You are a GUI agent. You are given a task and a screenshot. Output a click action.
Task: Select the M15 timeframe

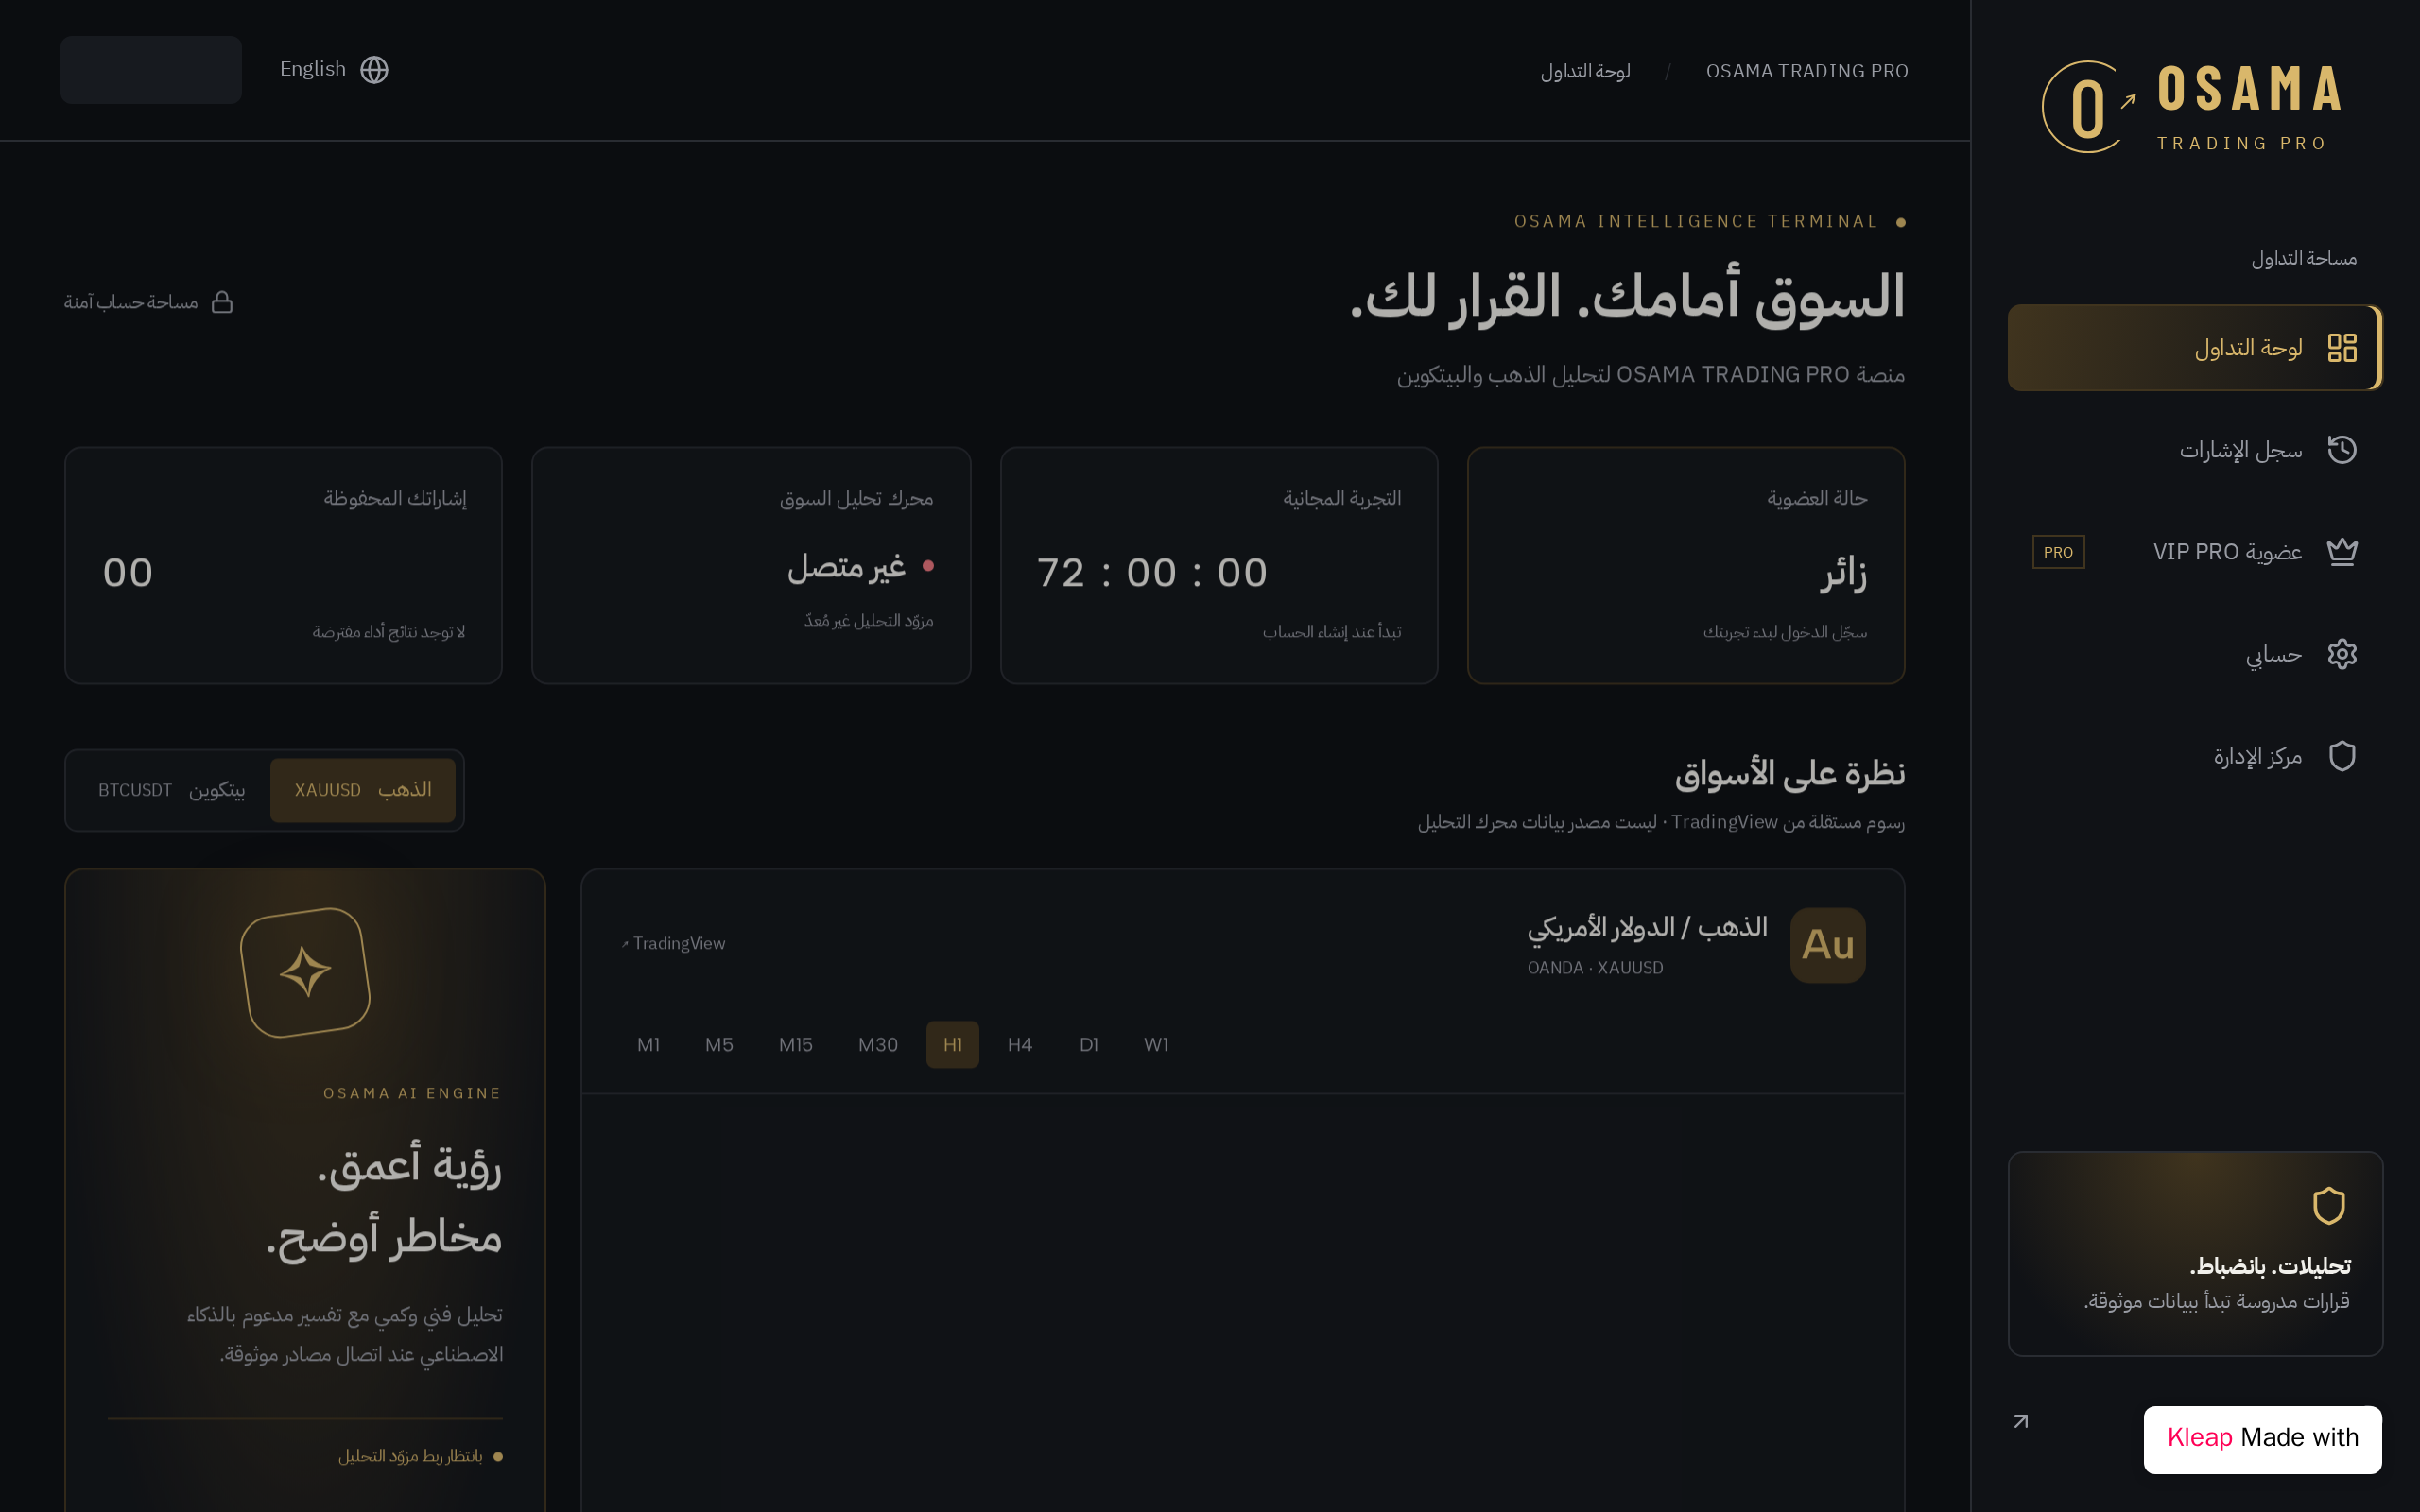tap(796, 1045)
